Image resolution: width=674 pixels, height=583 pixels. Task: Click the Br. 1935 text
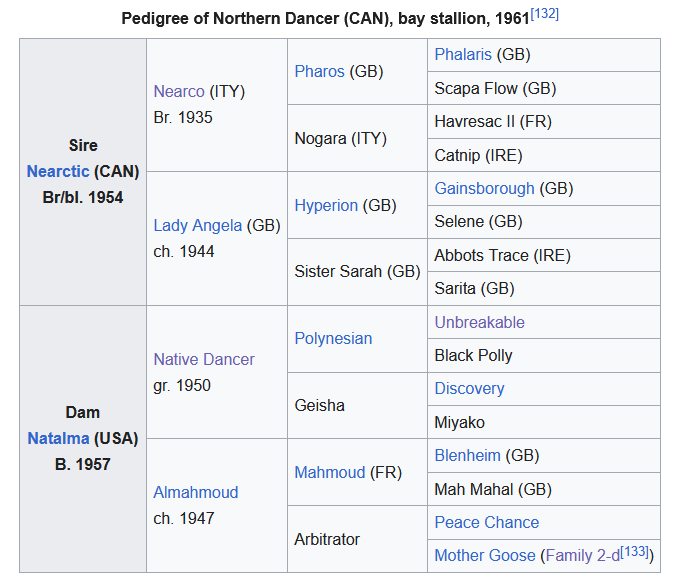[183, 118]
